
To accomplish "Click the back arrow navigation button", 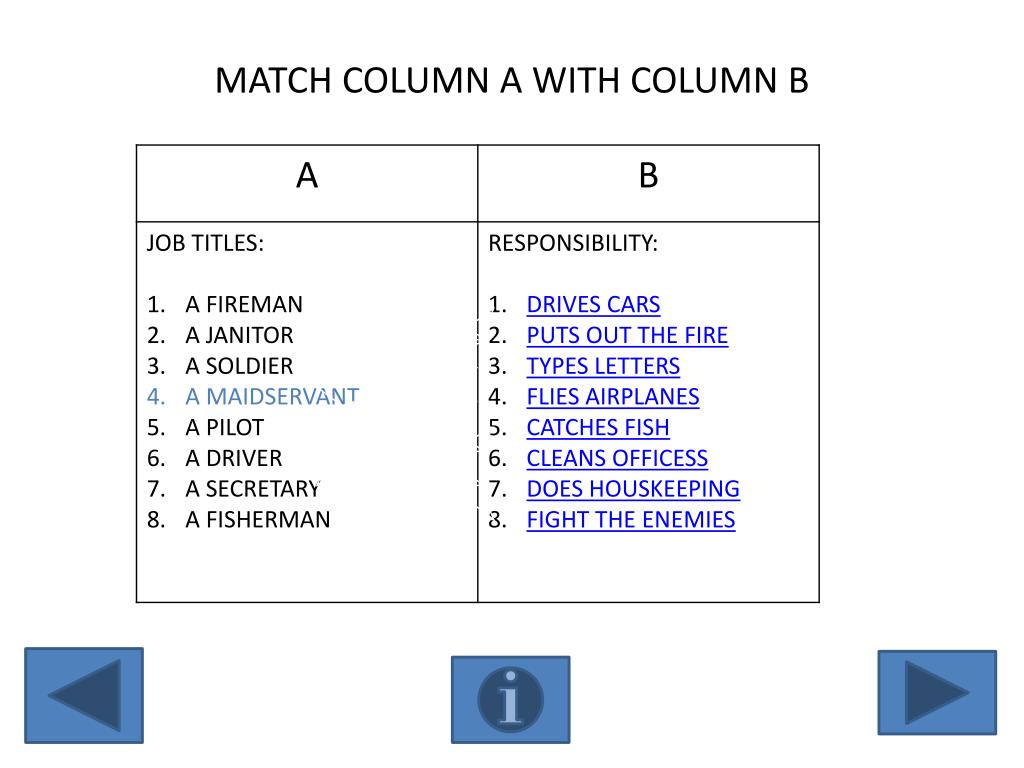I will [84, 696].
